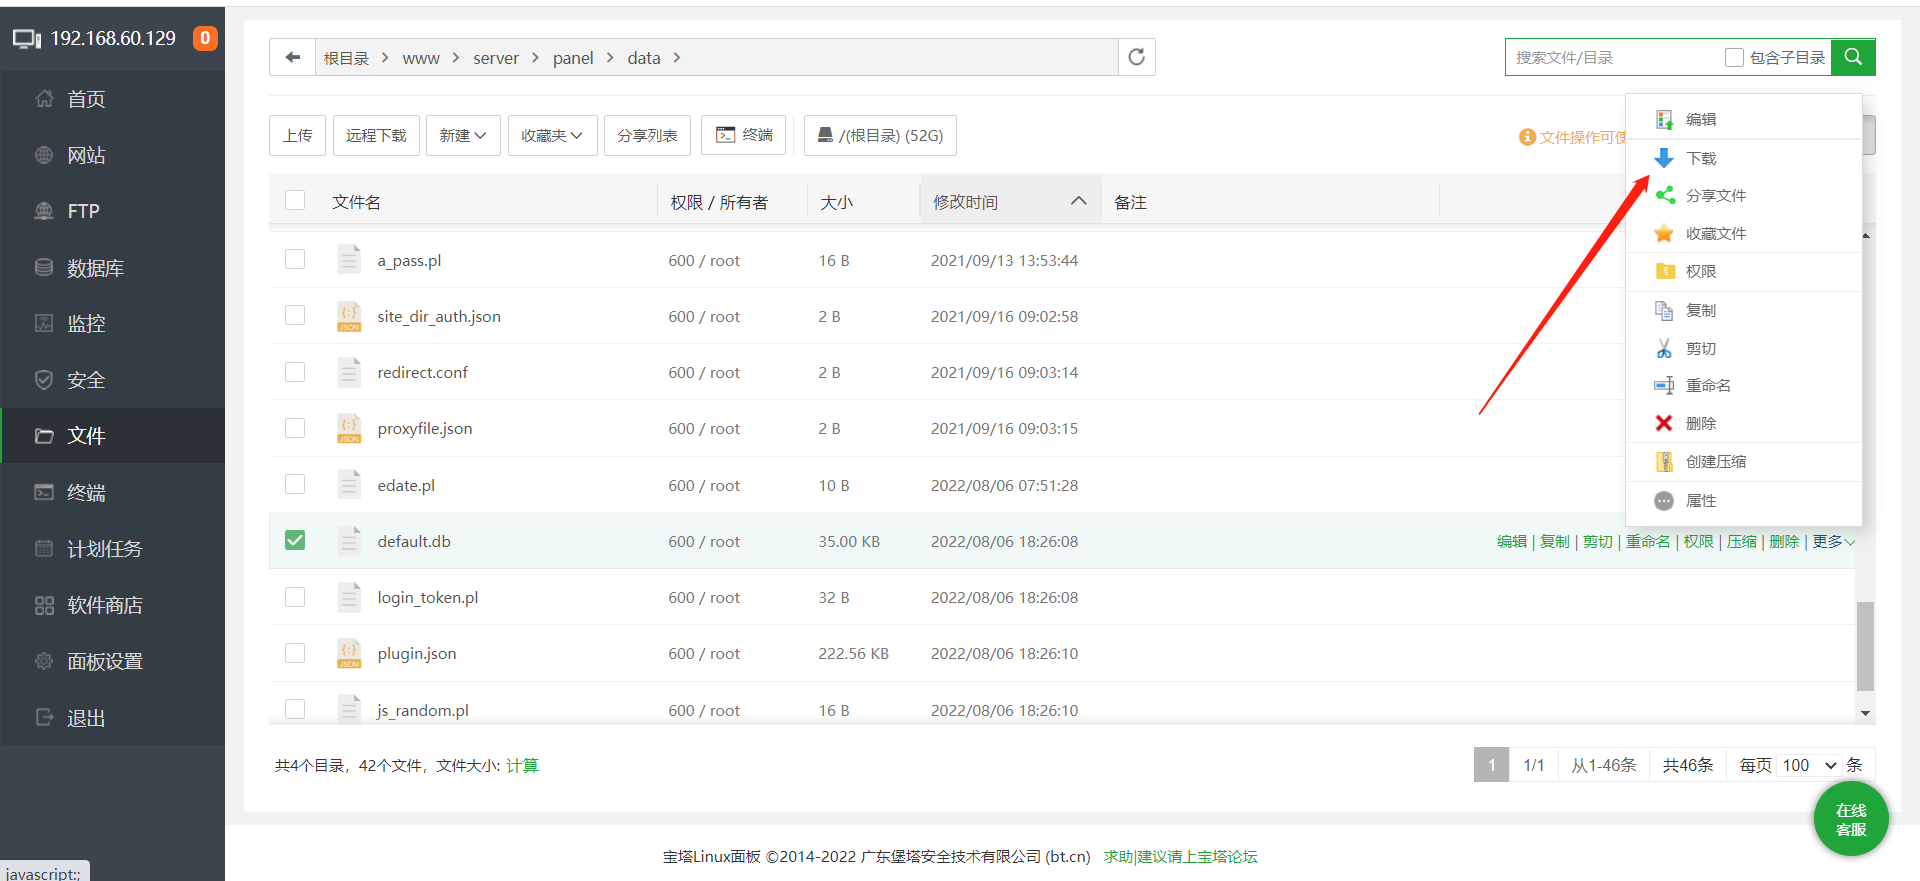Click the globe icon for 网站
The image size is (1920, 881).
(44, 155)
